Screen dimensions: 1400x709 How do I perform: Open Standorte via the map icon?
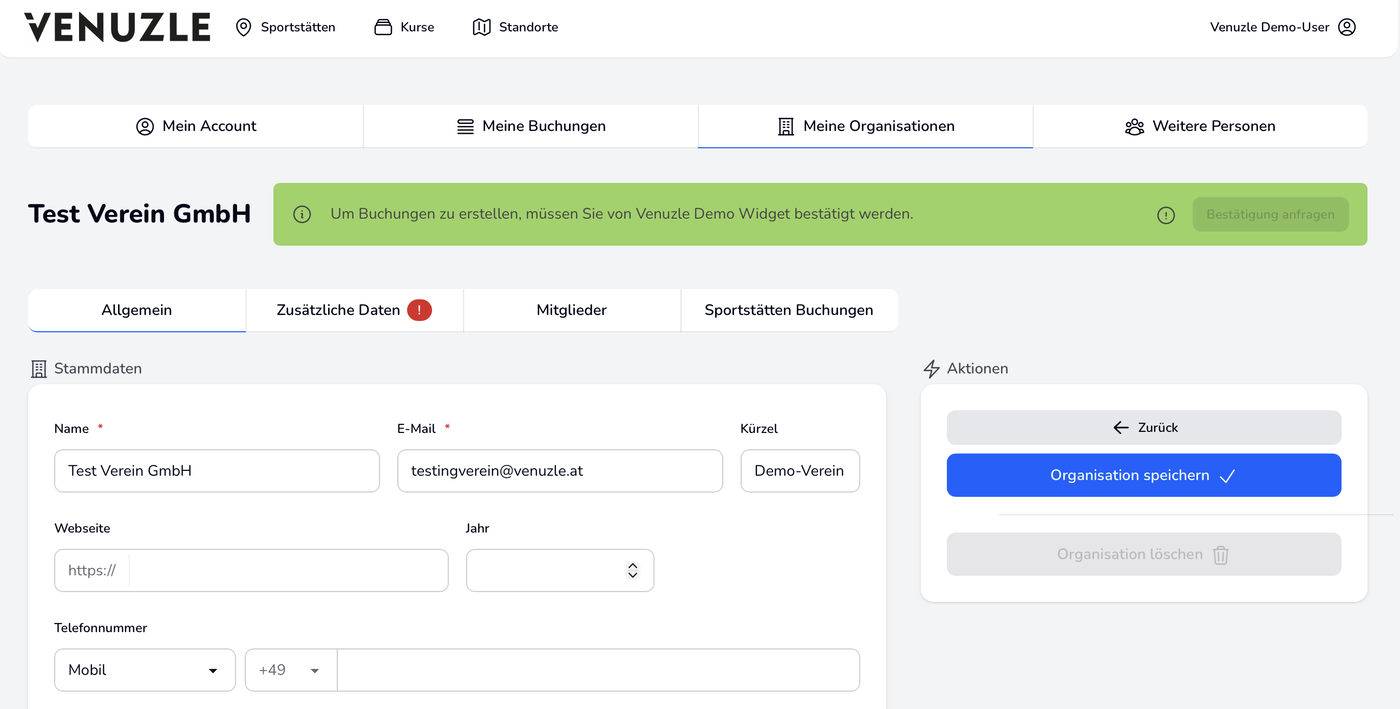tap(482, 27)
